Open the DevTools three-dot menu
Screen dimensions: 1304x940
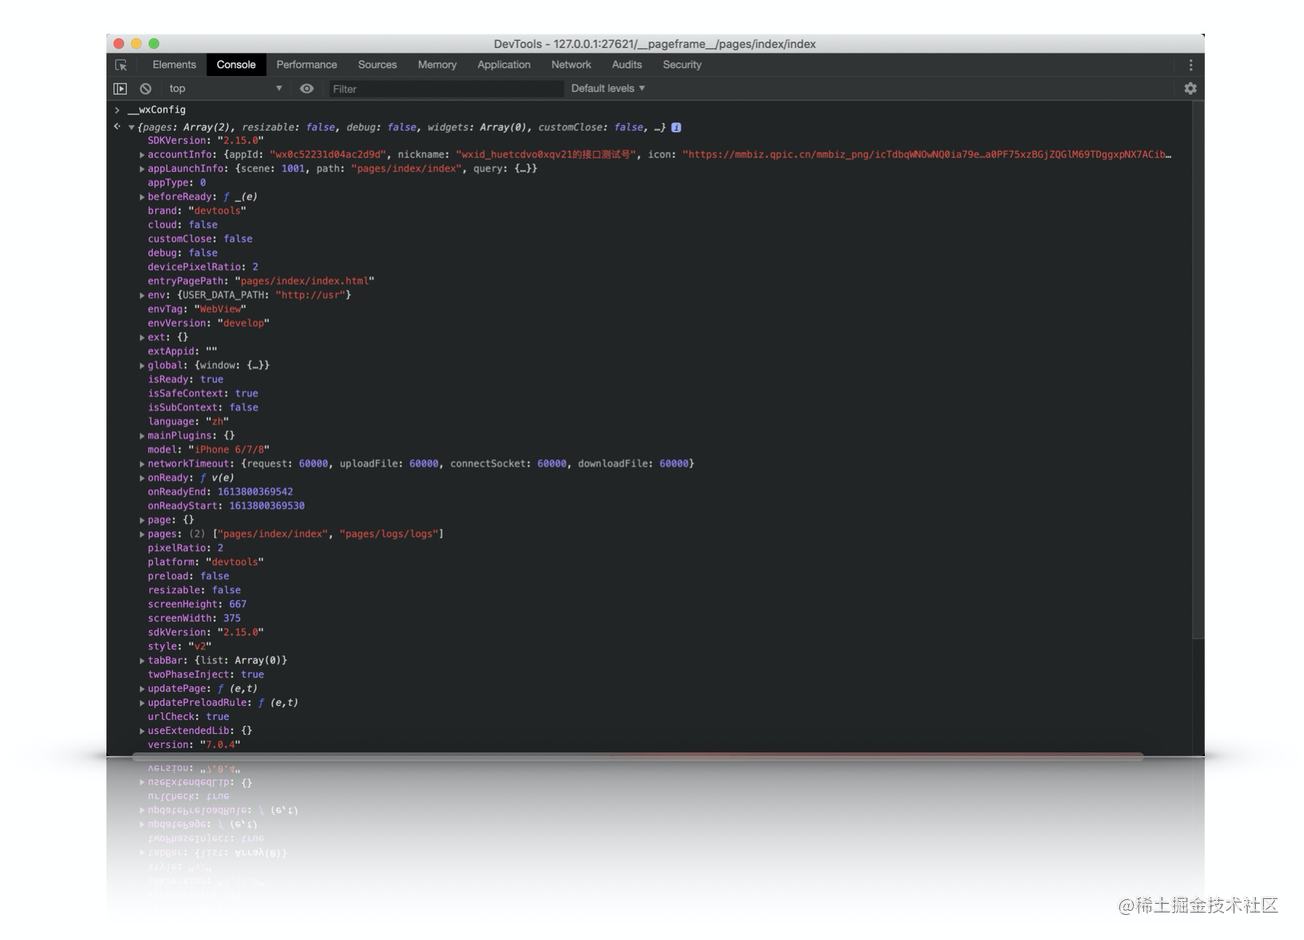coord(1190,65)
